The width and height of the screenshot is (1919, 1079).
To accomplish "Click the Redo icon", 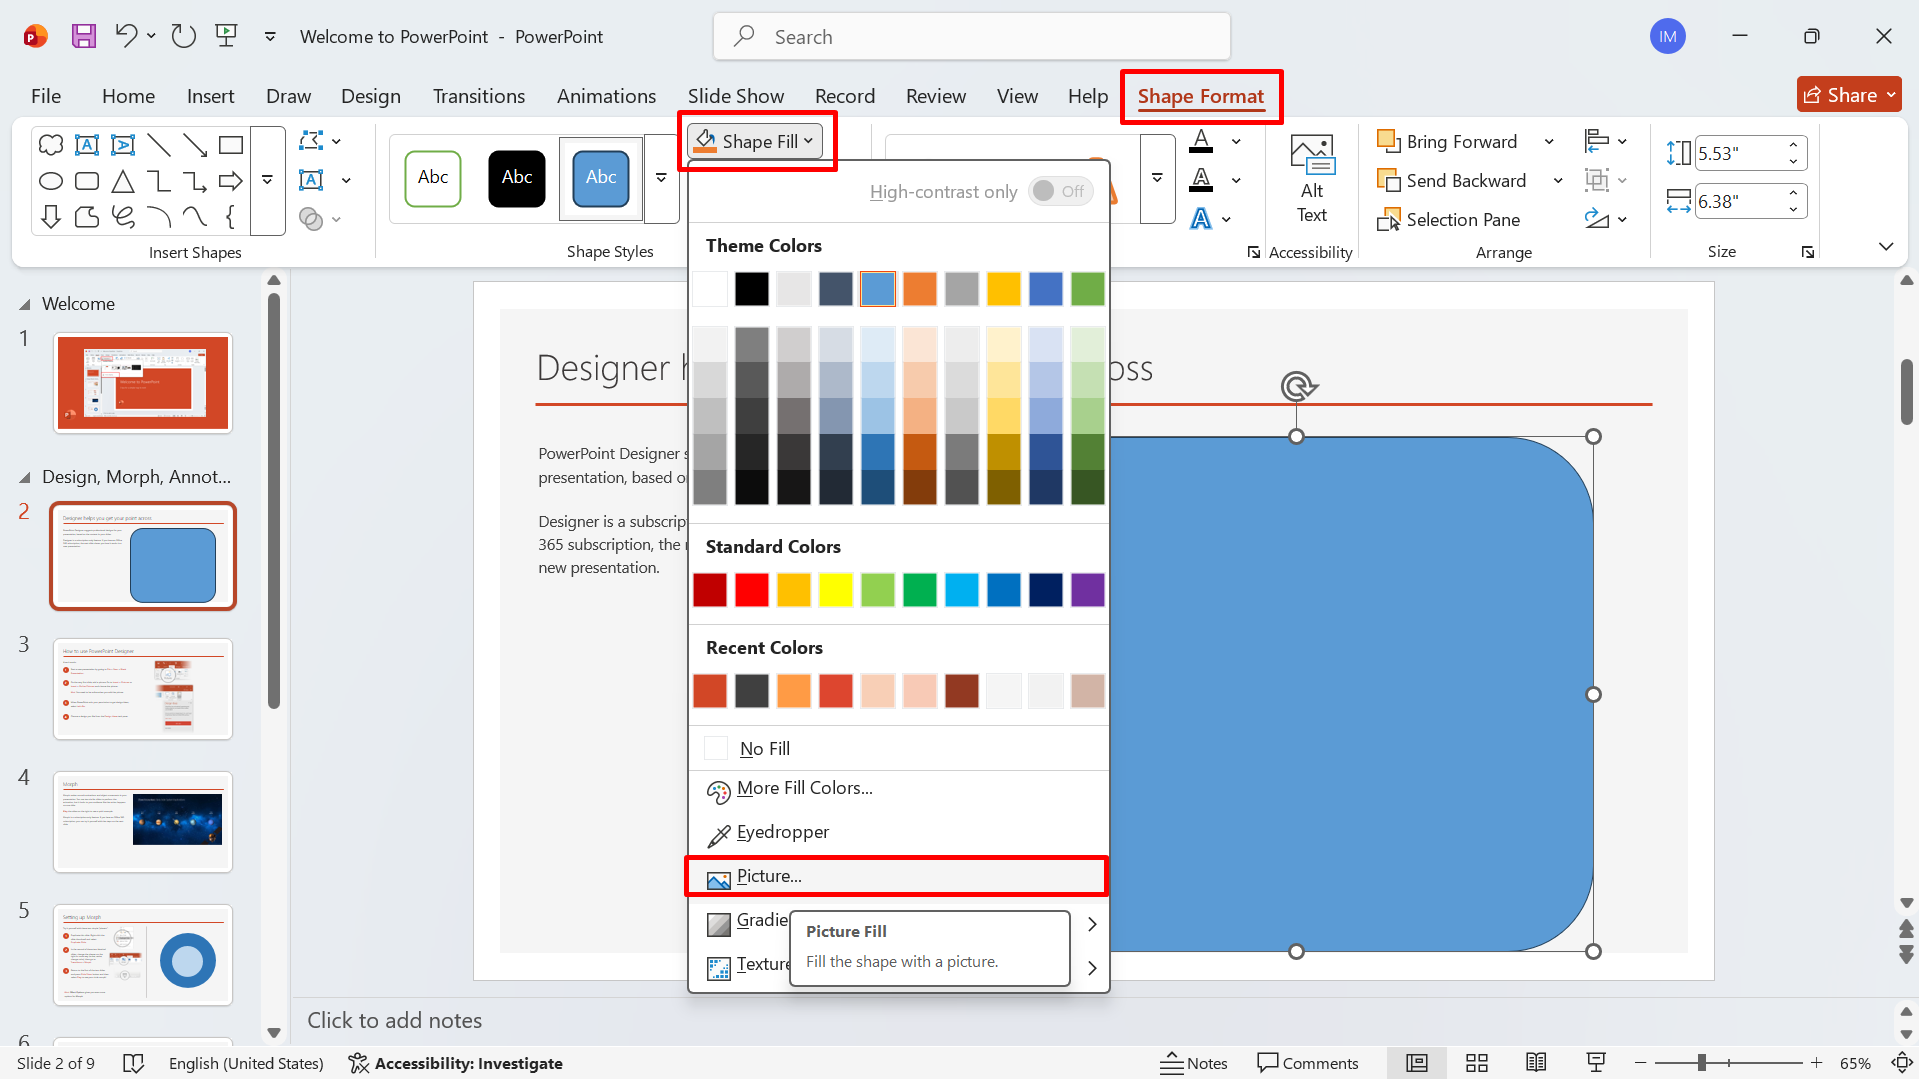I will [183, 37].
